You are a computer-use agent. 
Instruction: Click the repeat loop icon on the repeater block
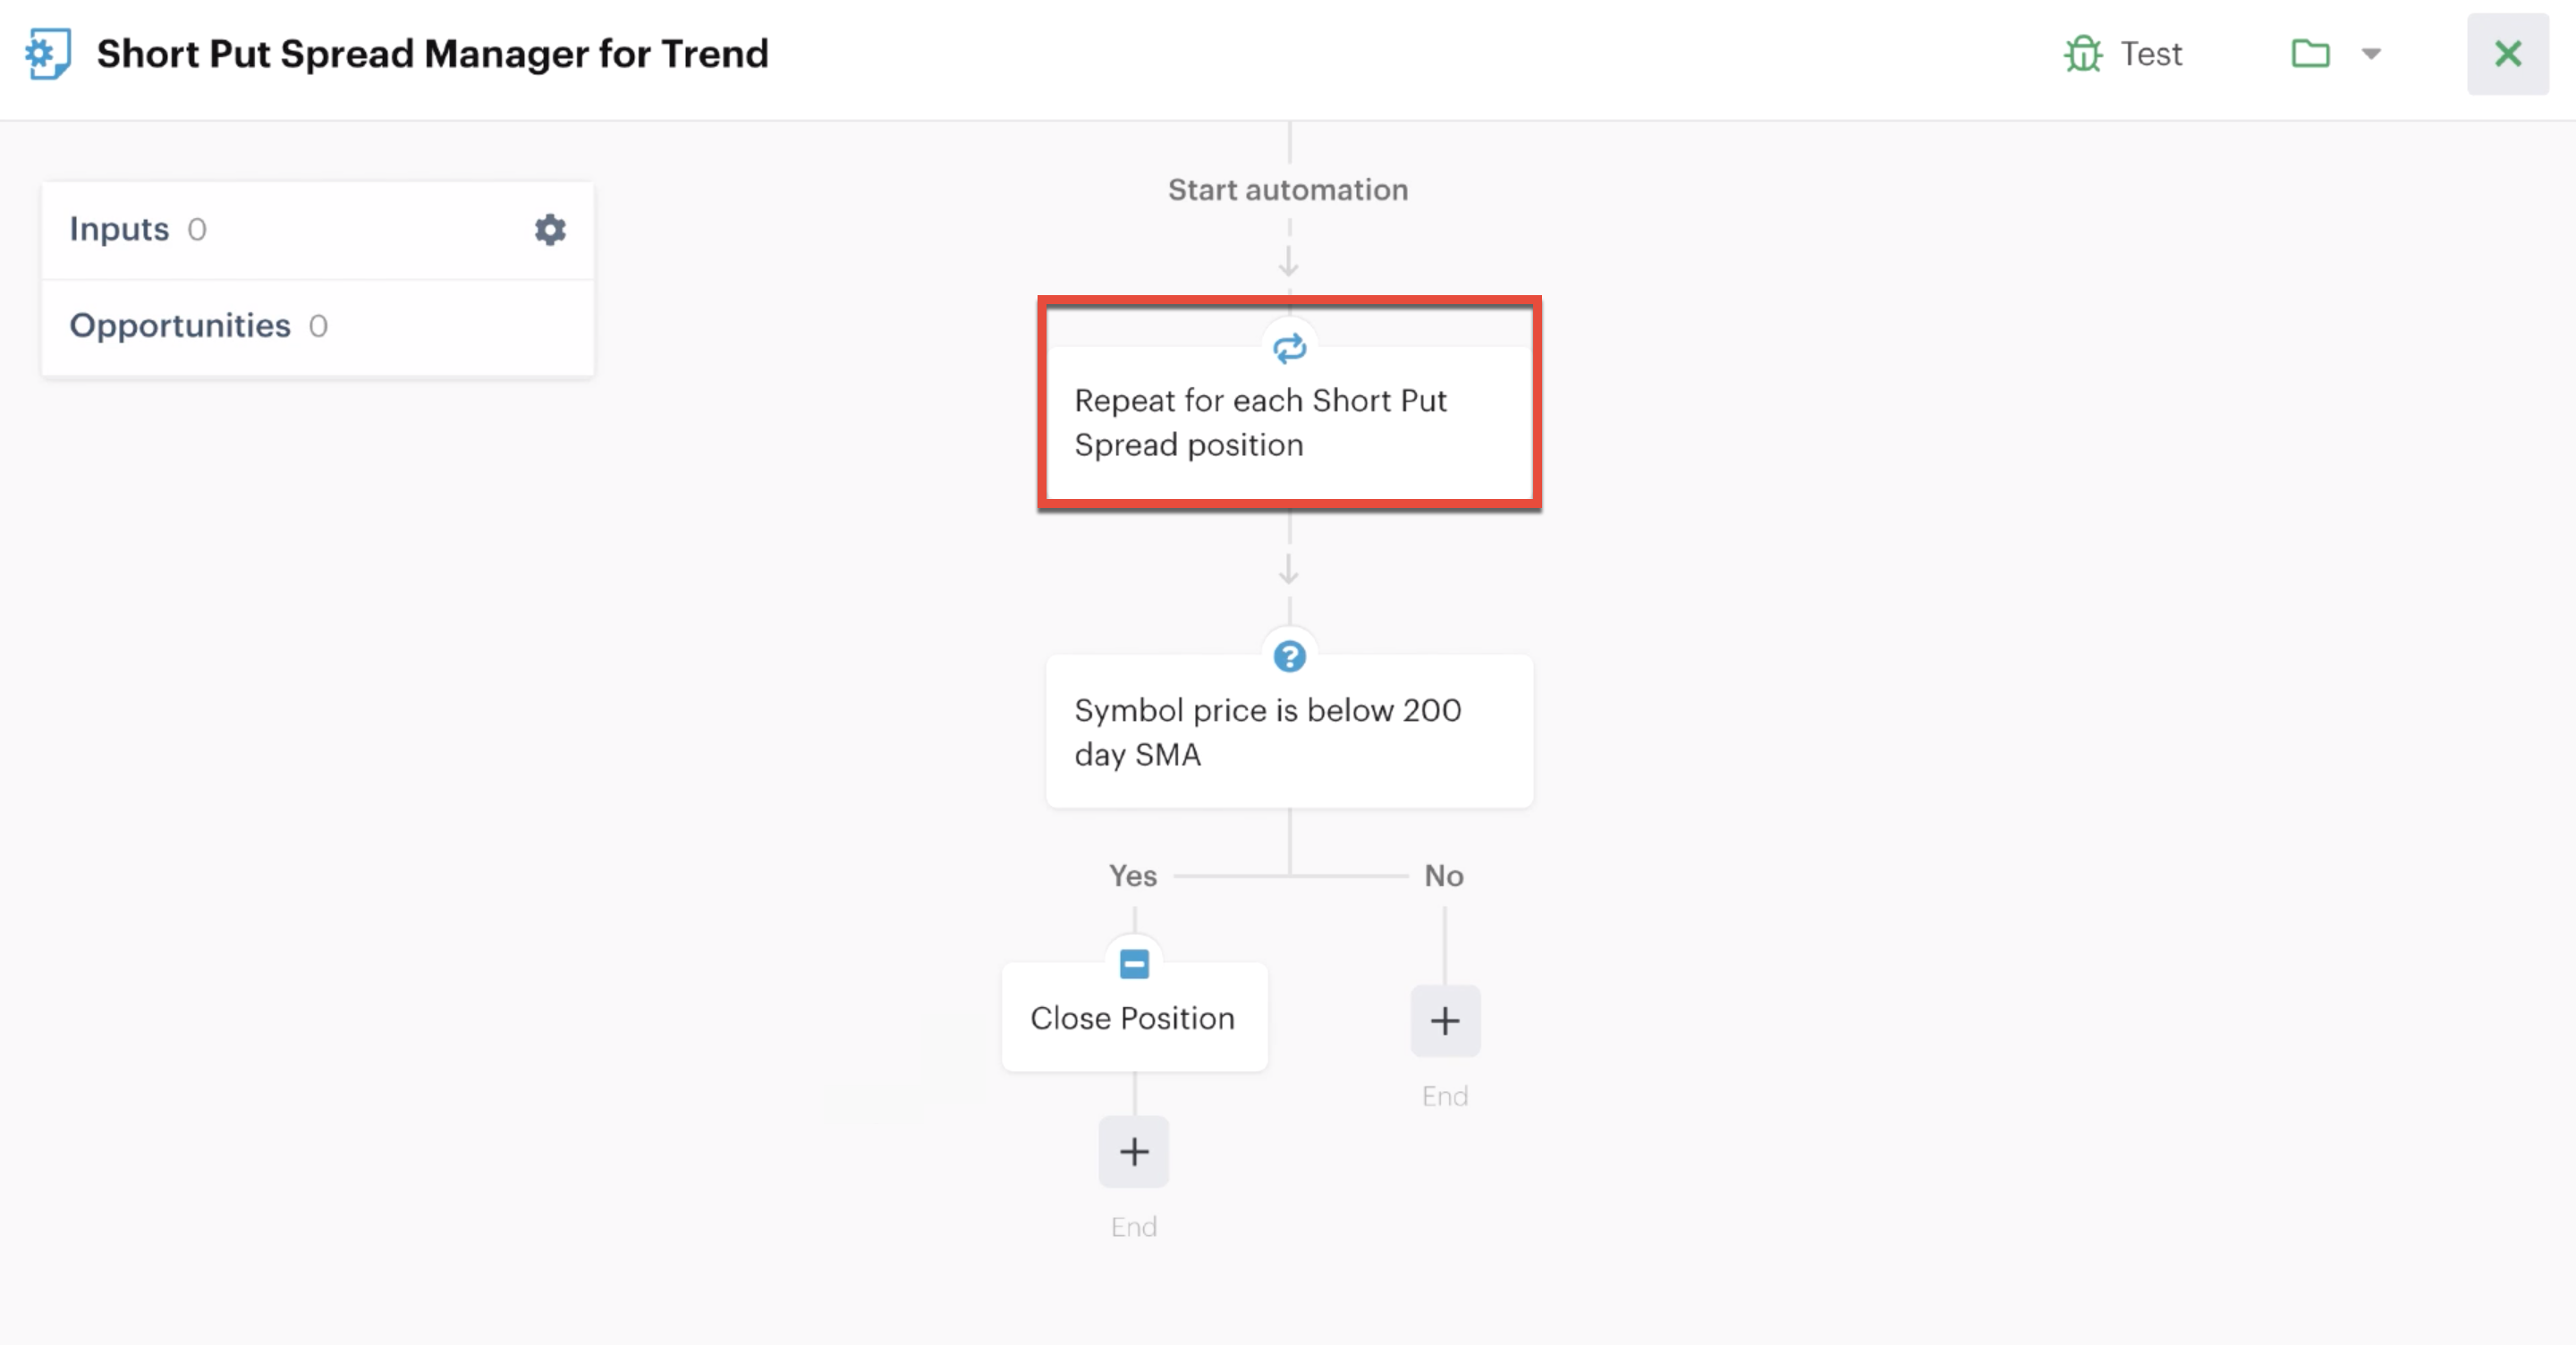click(1289, 348)
